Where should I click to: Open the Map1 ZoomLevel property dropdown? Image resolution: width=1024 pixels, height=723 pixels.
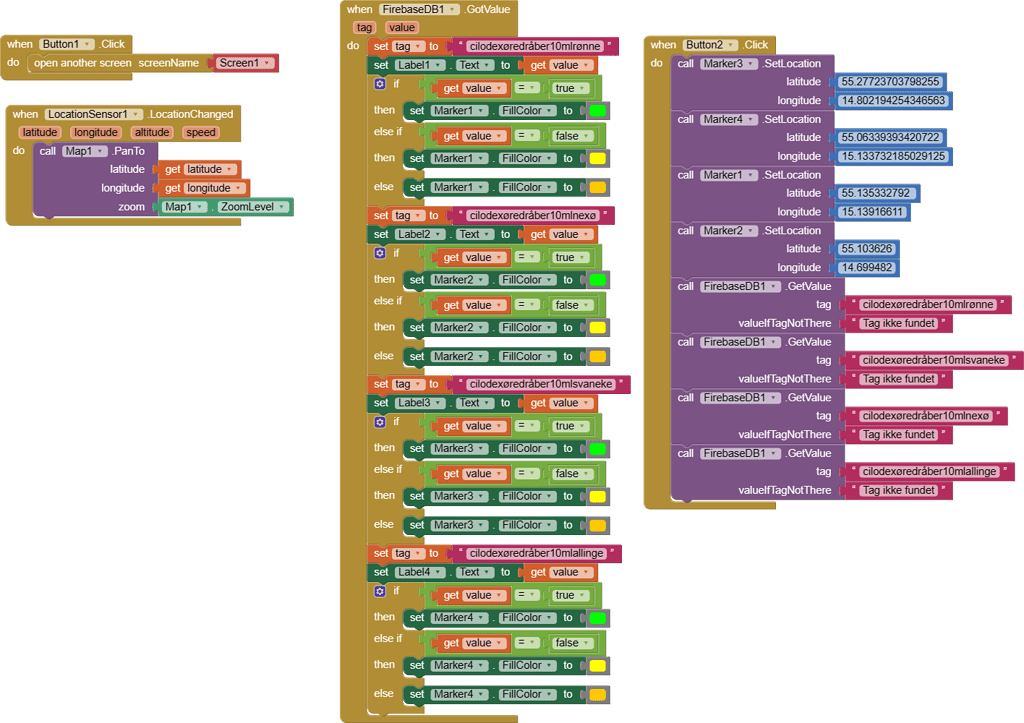click(282, 207)
